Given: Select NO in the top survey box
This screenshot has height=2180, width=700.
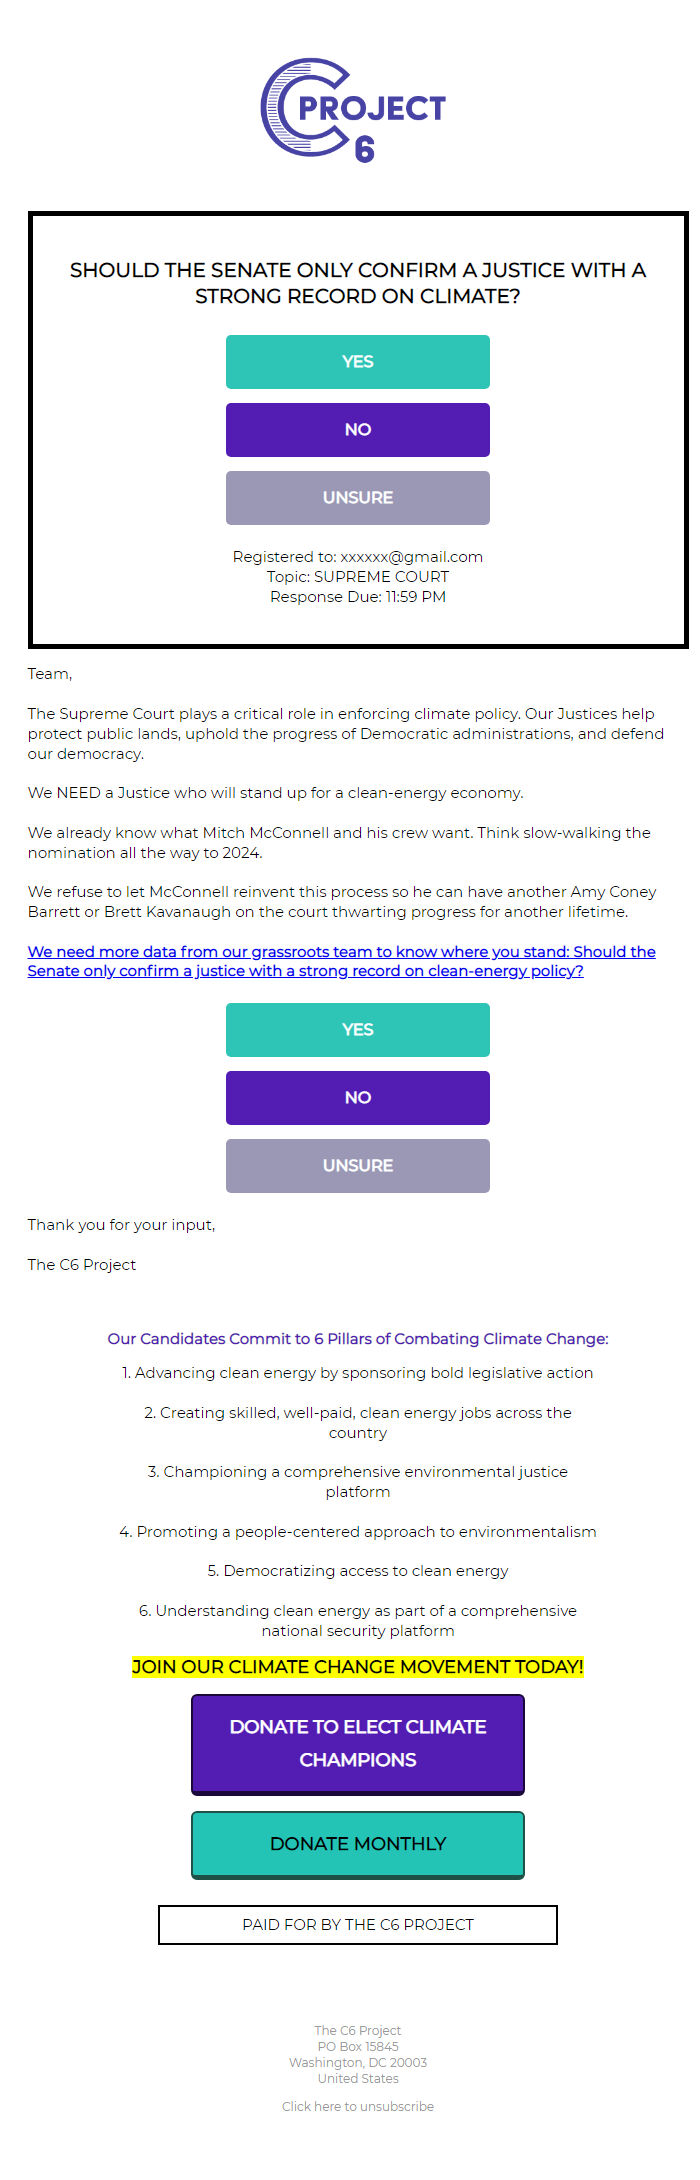Looking at the screenshot, I should [x=357, y=430].
